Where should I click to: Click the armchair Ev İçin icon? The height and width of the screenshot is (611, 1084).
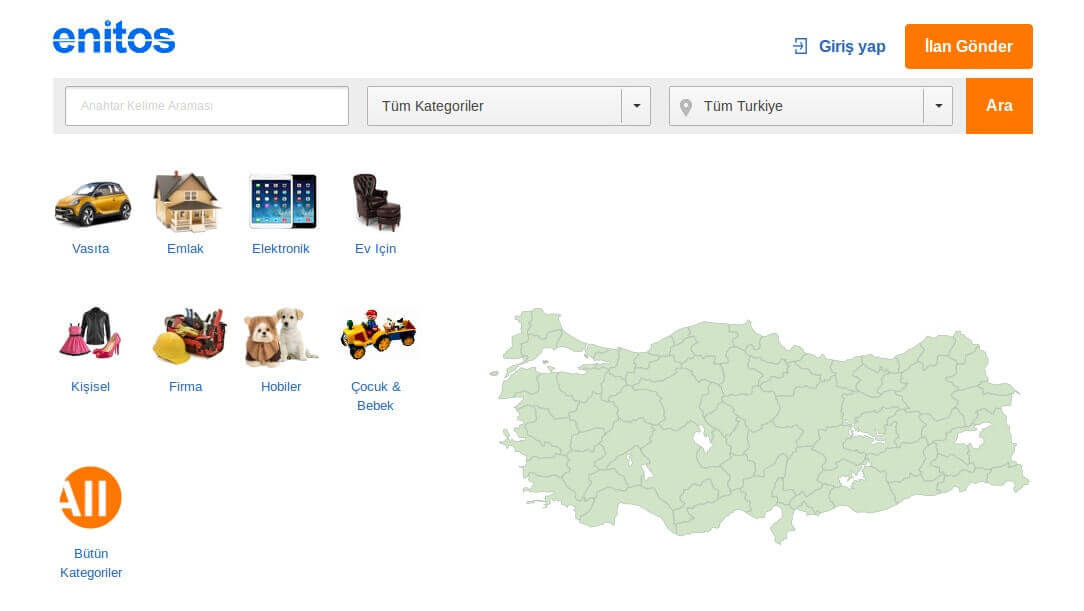coord(376,202)
